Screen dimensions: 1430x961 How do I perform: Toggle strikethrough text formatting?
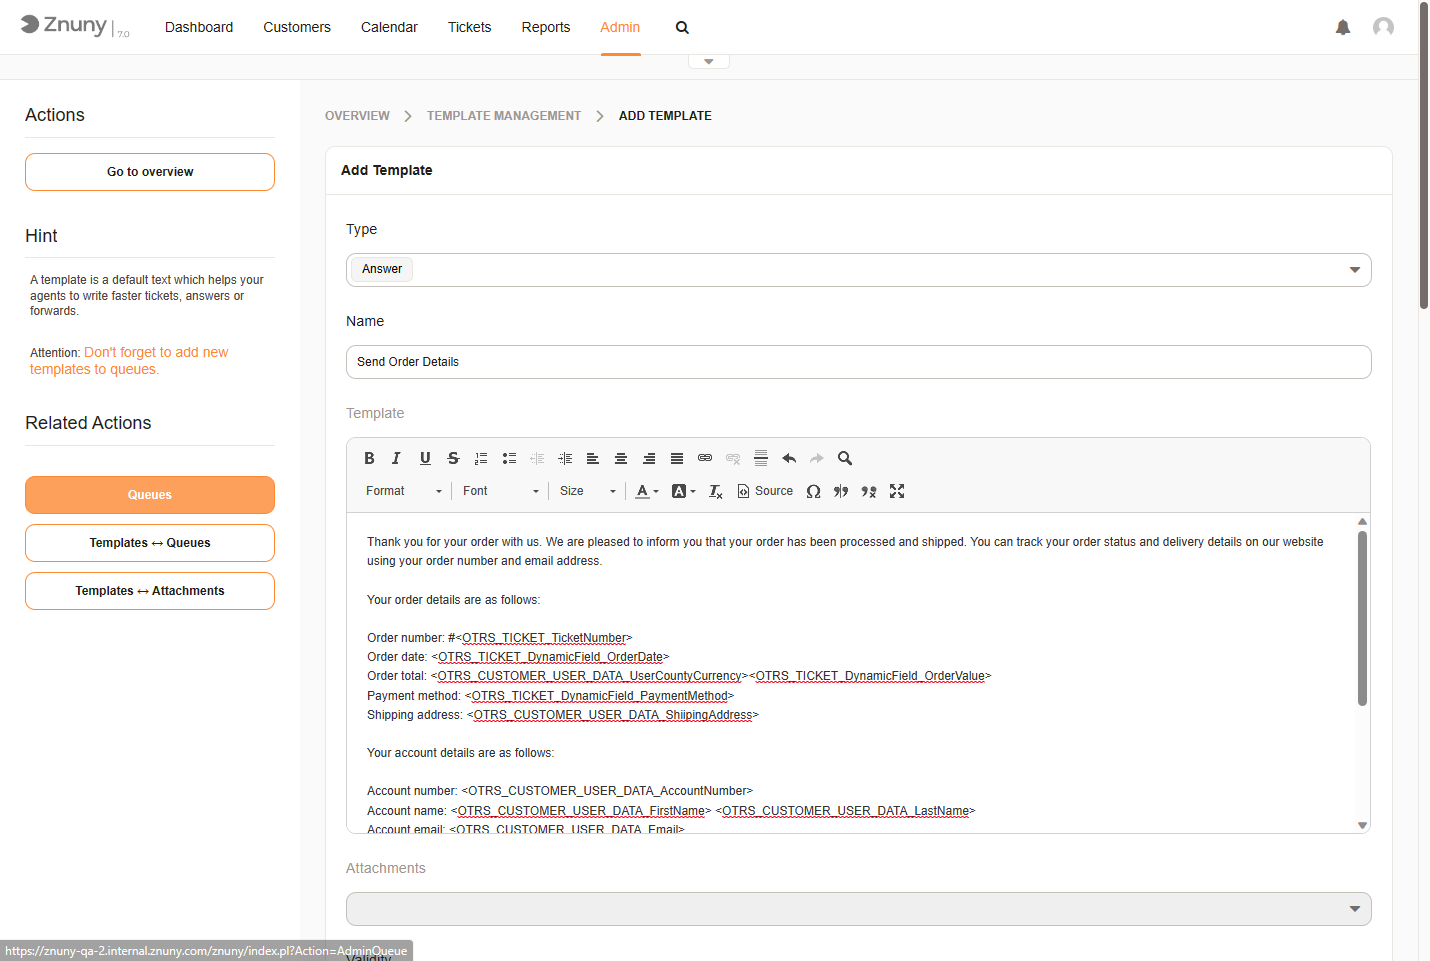(x=453, y=458)
